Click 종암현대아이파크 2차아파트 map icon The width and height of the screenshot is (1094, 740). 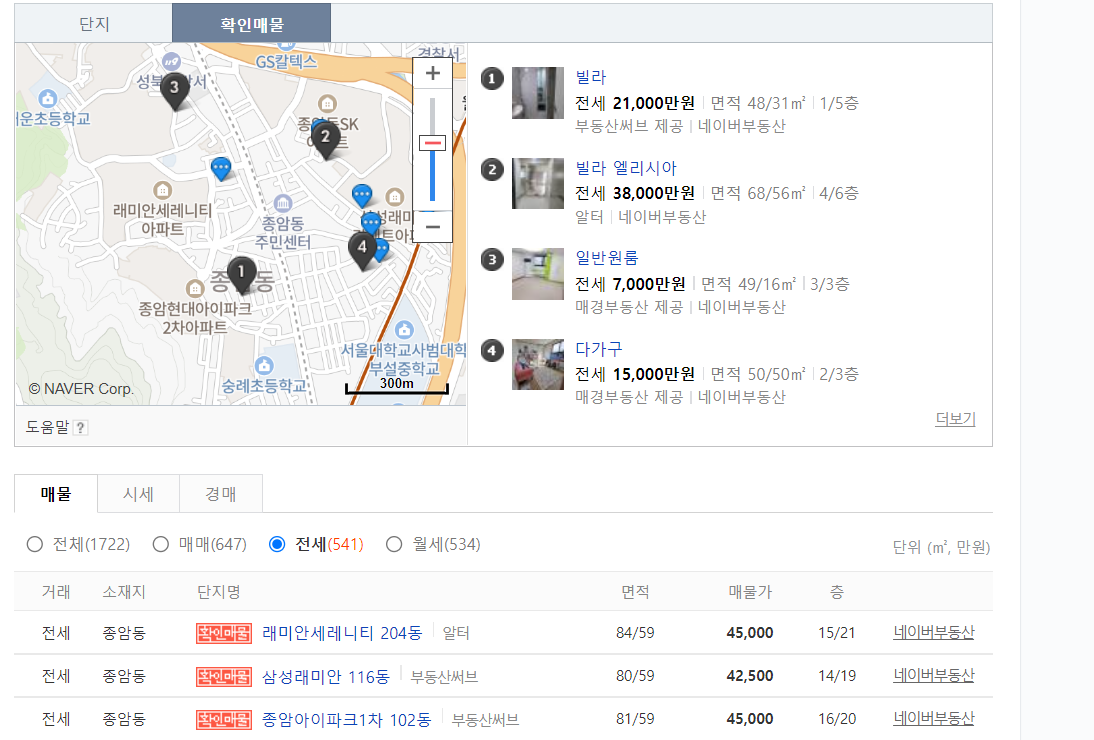click(195, 288)
